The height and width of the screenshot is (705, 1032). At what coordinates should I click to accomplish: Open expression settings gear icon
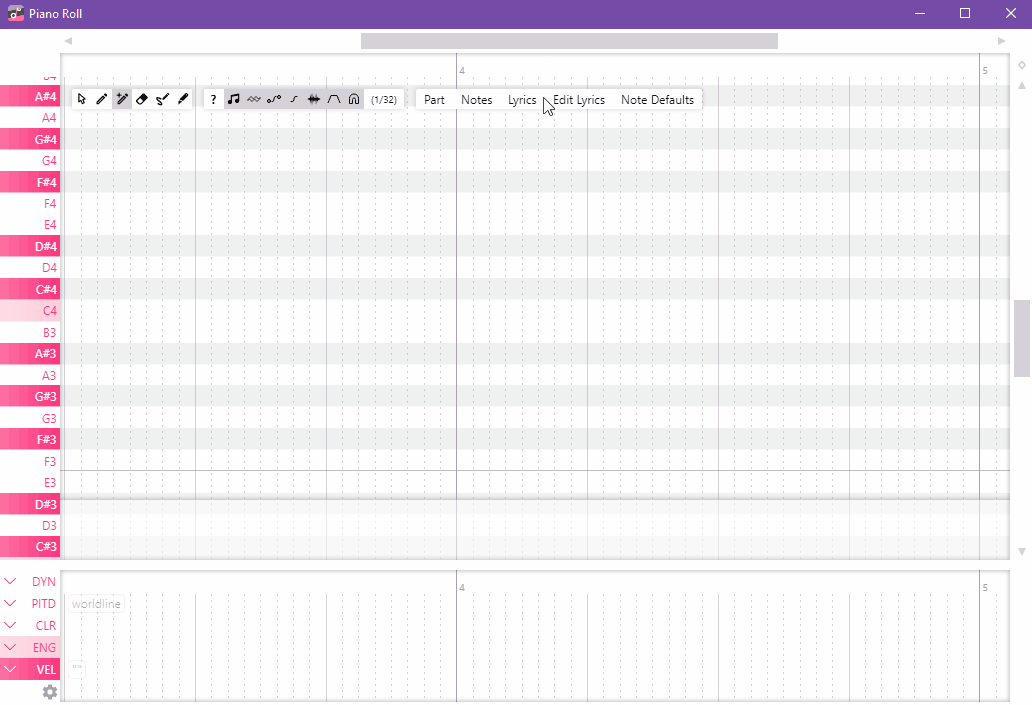(50, 692)
